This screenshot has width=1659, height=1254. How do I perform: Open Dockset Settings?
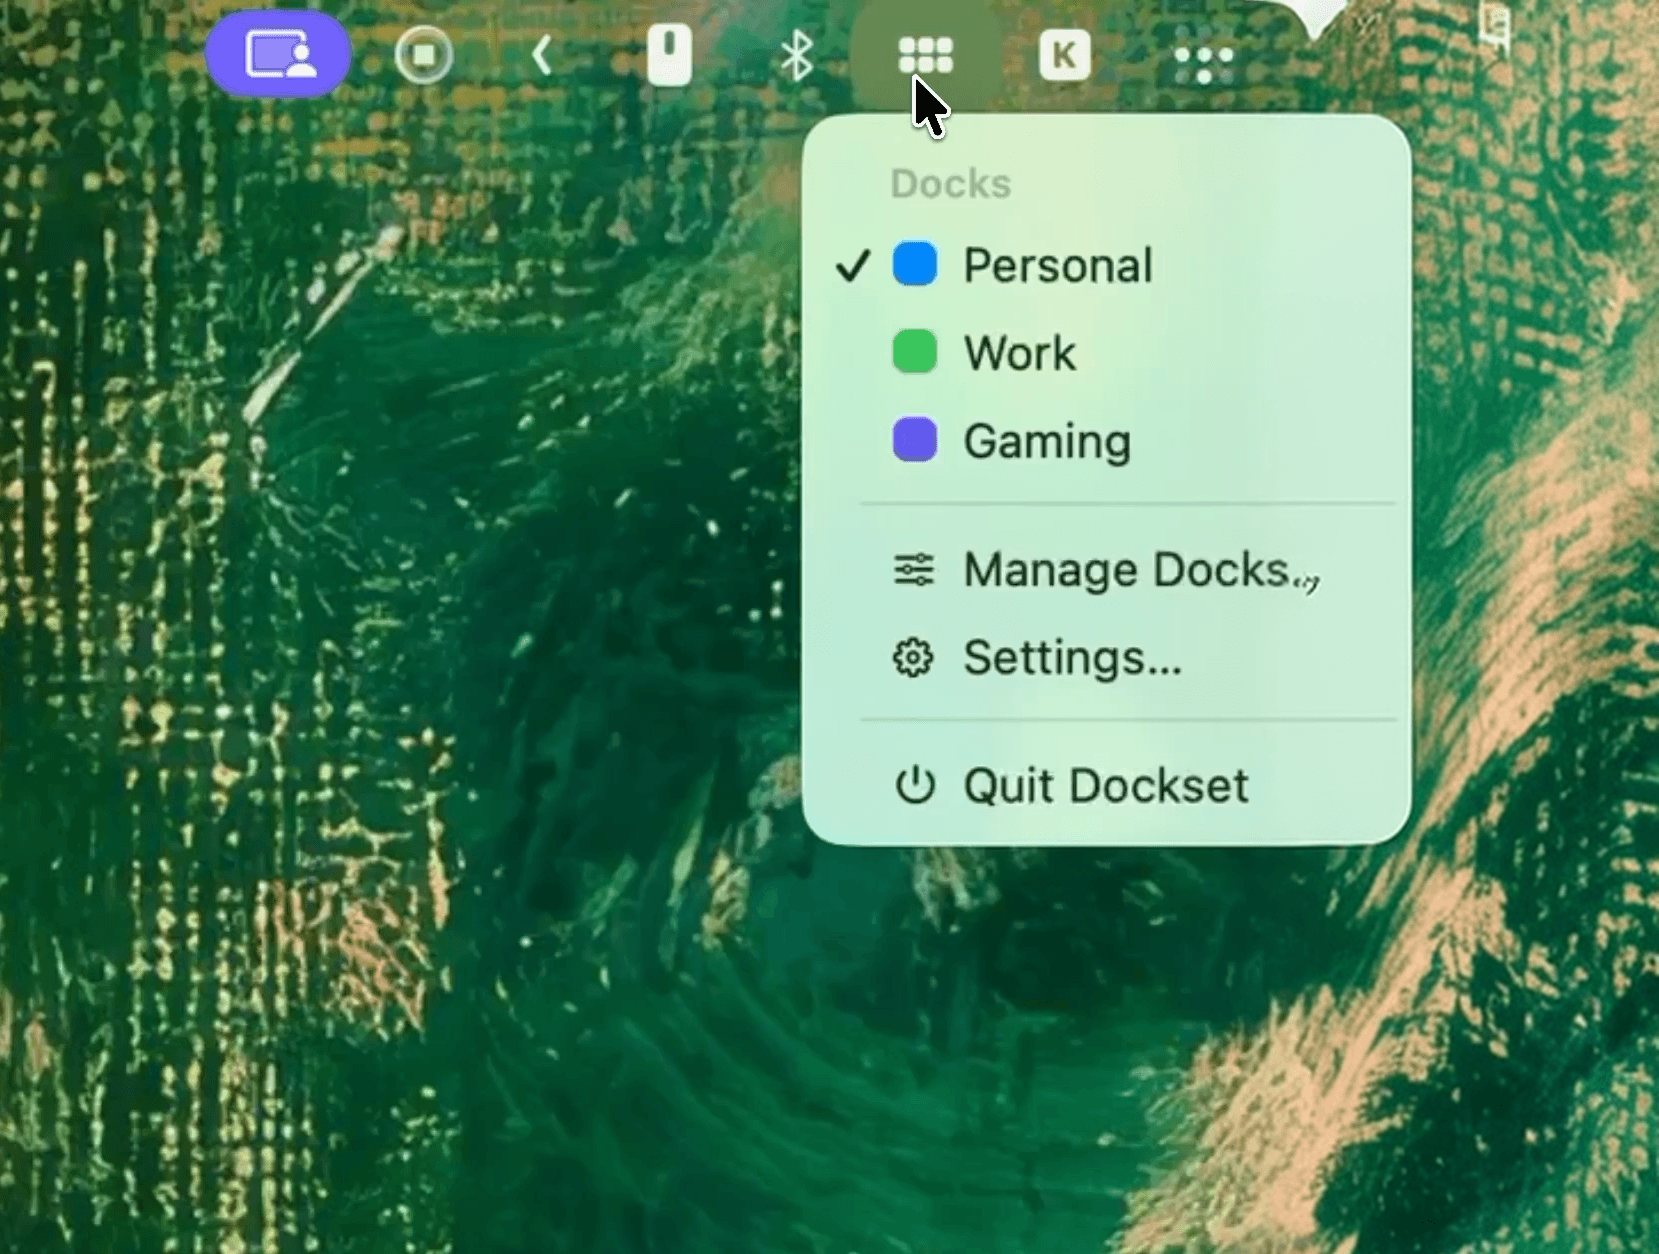(x=1106, y=658)
